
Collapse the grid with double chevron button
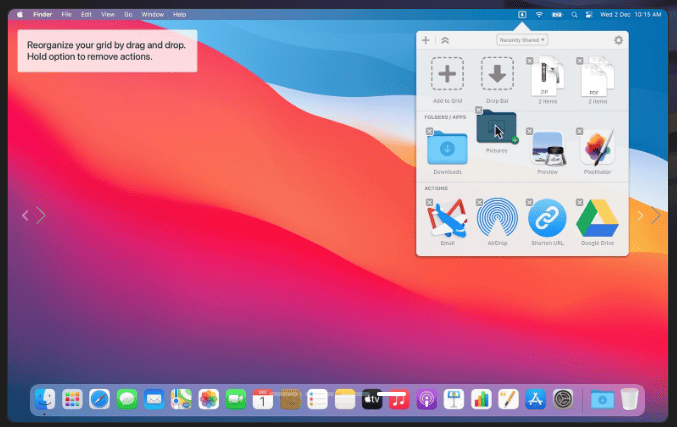445,40
